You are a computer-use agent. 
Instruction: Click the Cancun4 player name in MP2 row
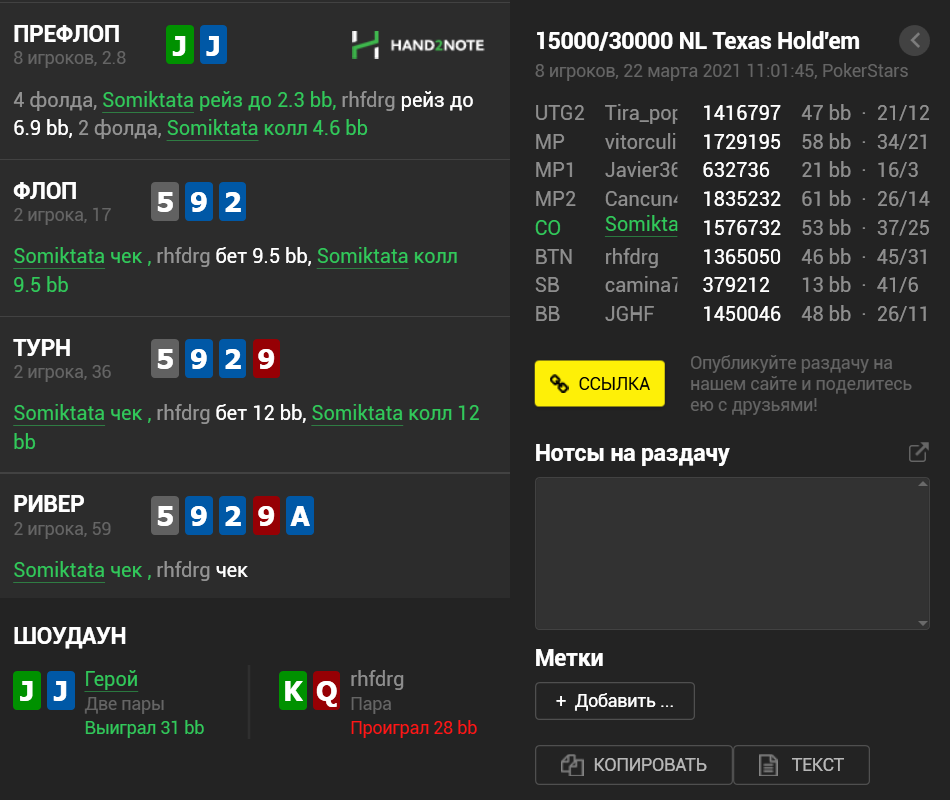pyautogui.click(x=641, y=199)
